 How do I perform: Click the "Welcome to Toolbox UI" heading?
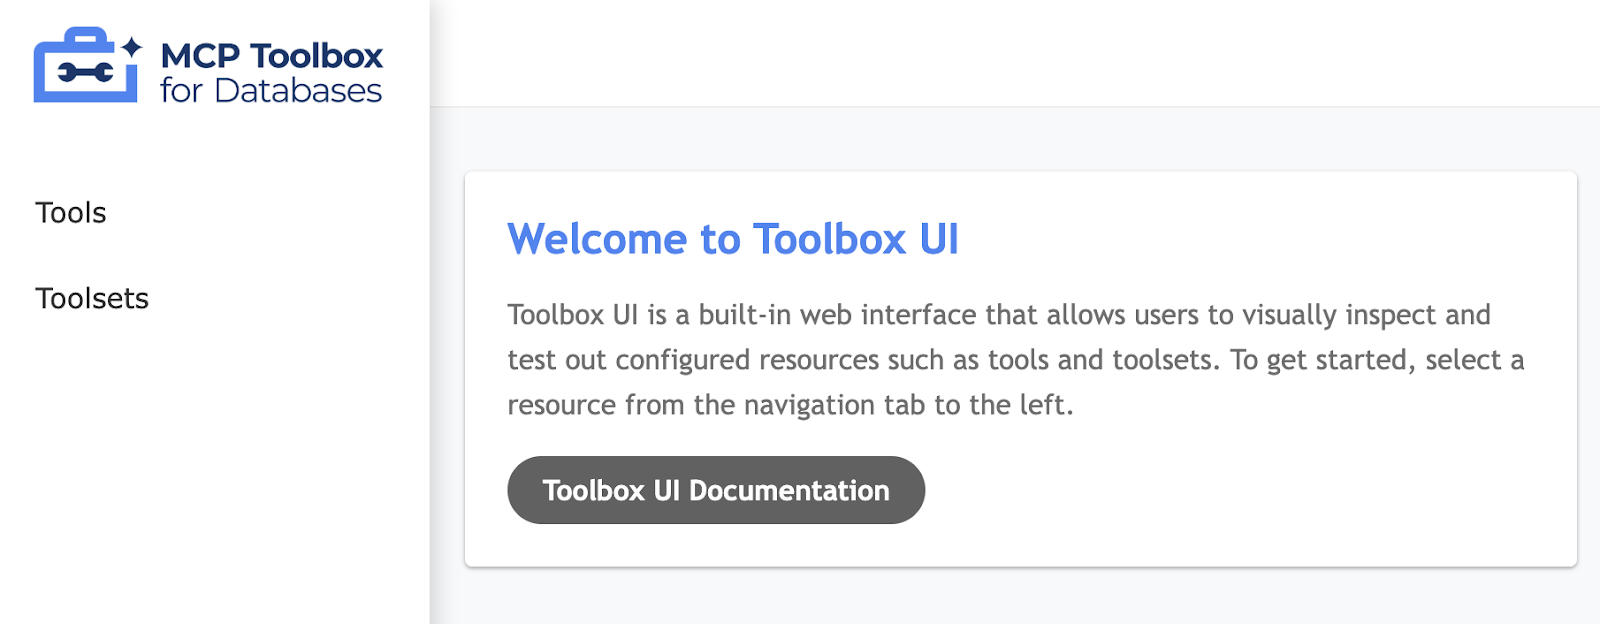click(x=733, y=240)
